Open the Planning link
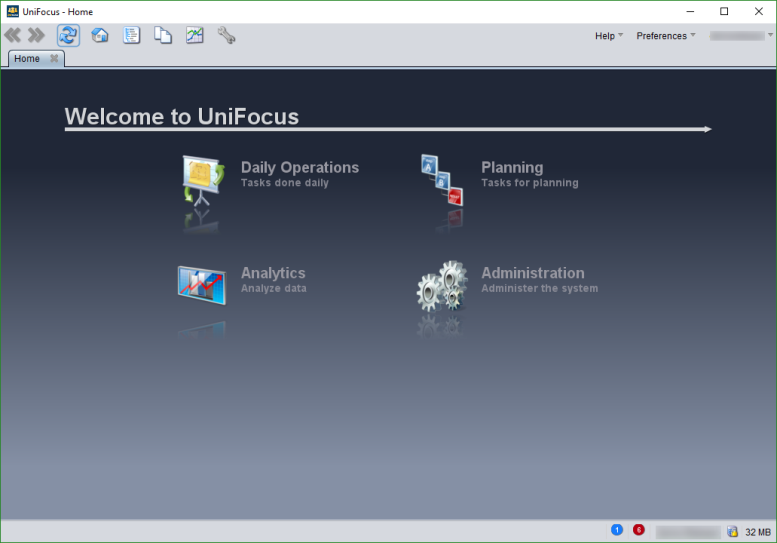The width and height of the screenshot is (777, 543). pyautogui.click(x=512, y=167)
